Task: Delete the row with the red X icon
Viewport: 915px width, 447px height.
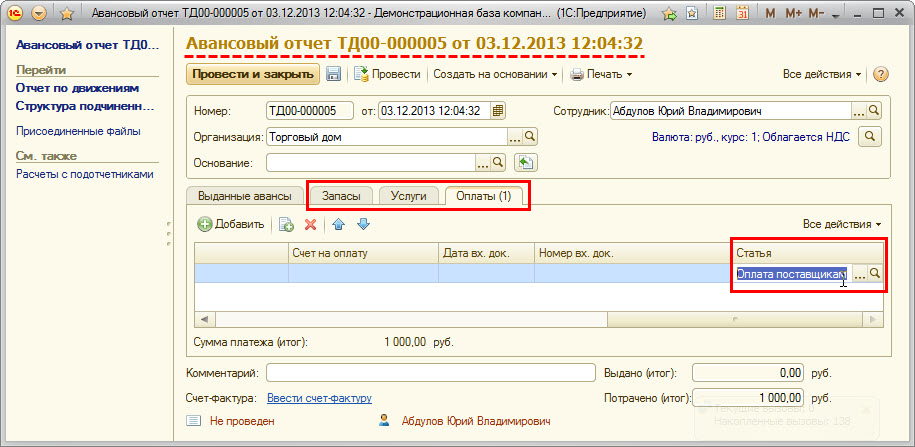Action: (310, 224)
